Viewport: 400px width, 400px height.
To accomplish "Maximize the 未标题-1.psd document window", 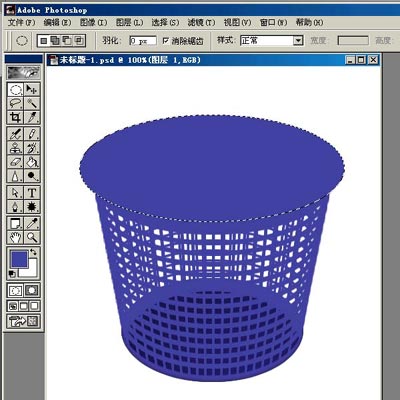I will (x=361, y=60).
